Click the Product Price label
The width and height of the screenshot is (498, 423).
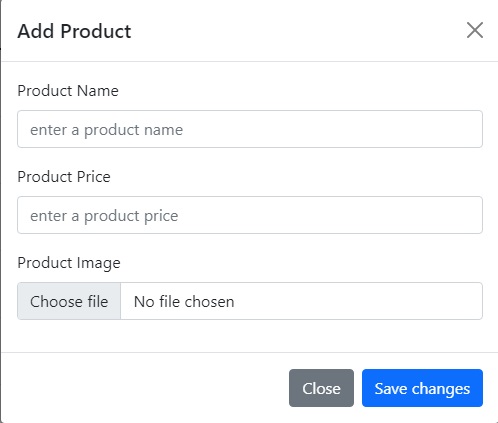click(64, 177)
